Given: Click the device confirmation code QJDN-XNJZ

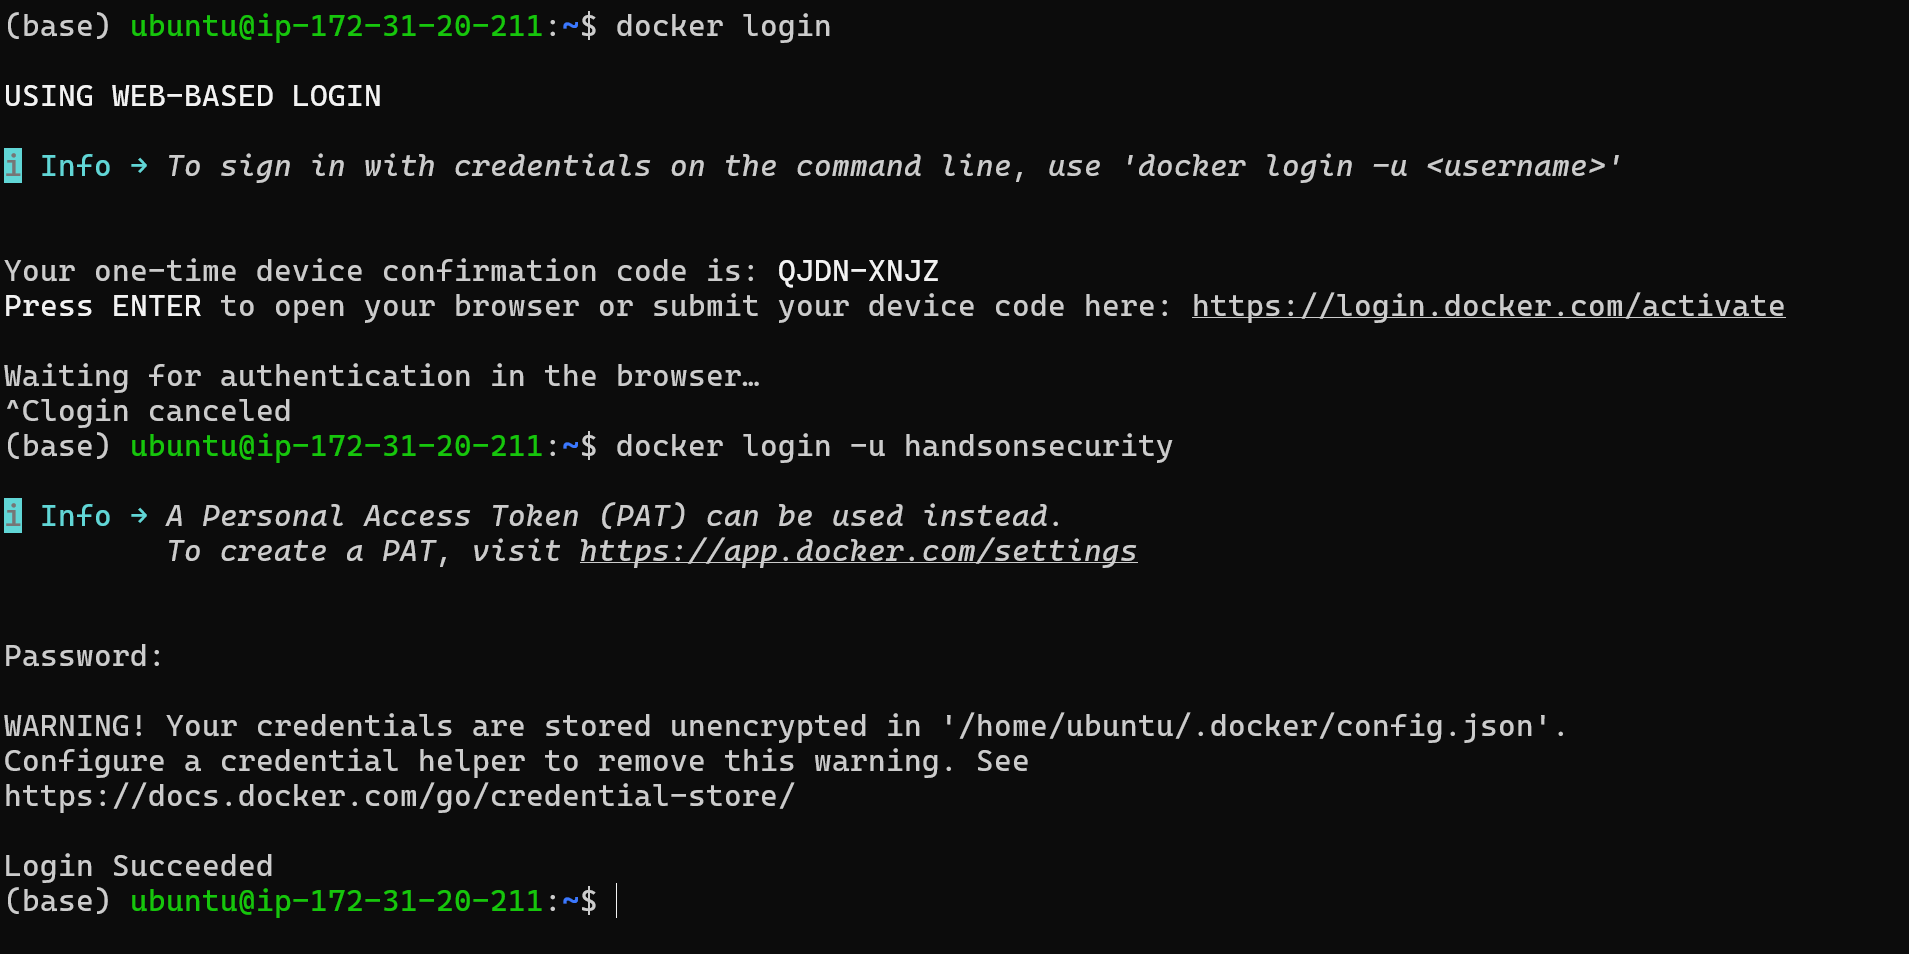Looking at the screenshot, I should tap(858, 272).
